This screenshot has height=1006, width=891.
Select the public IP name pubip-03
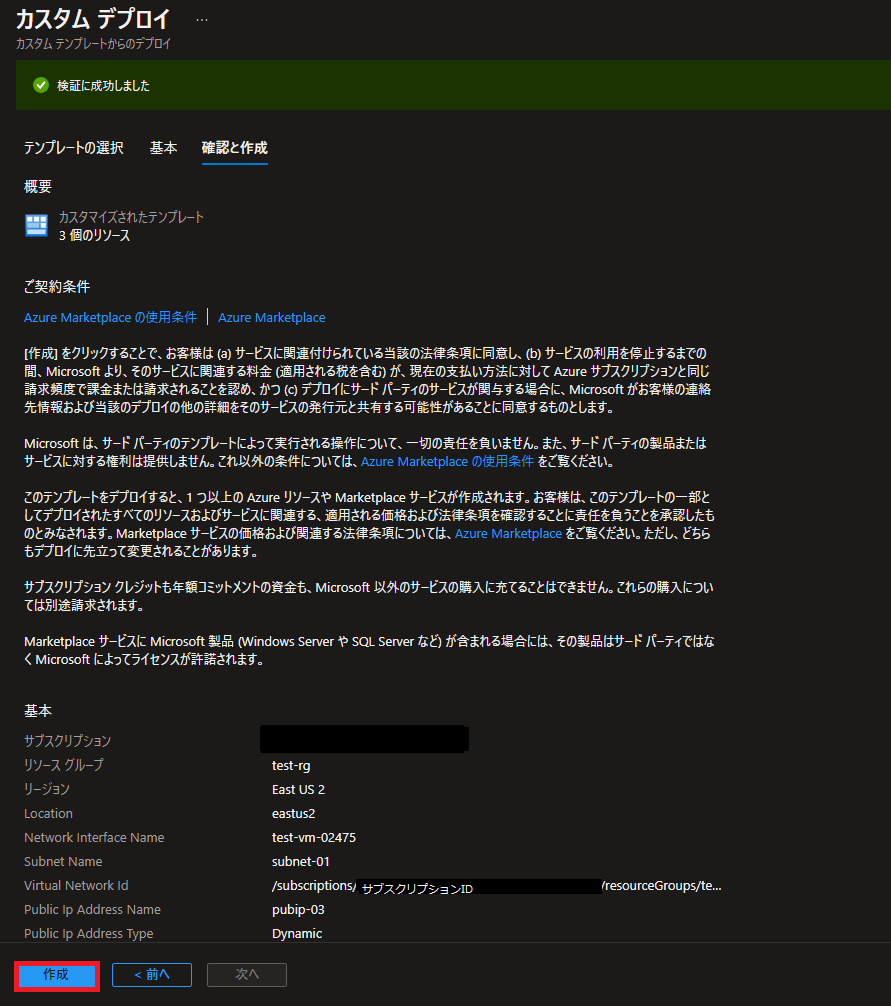tap(298, 910)
